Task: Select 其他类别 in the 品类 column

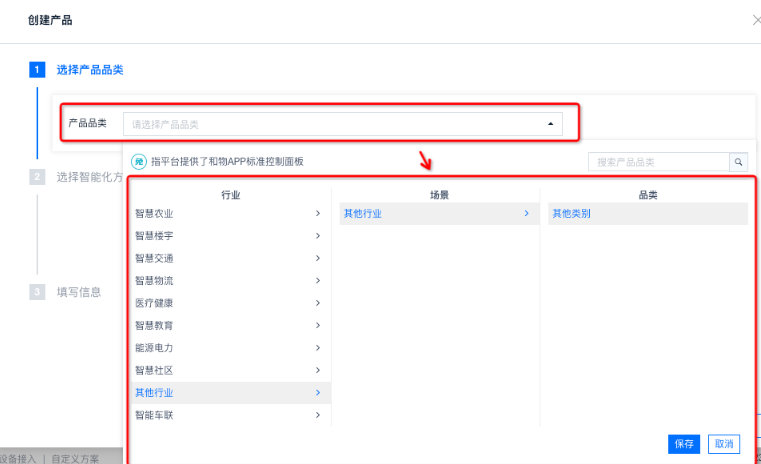Action: 571,213
